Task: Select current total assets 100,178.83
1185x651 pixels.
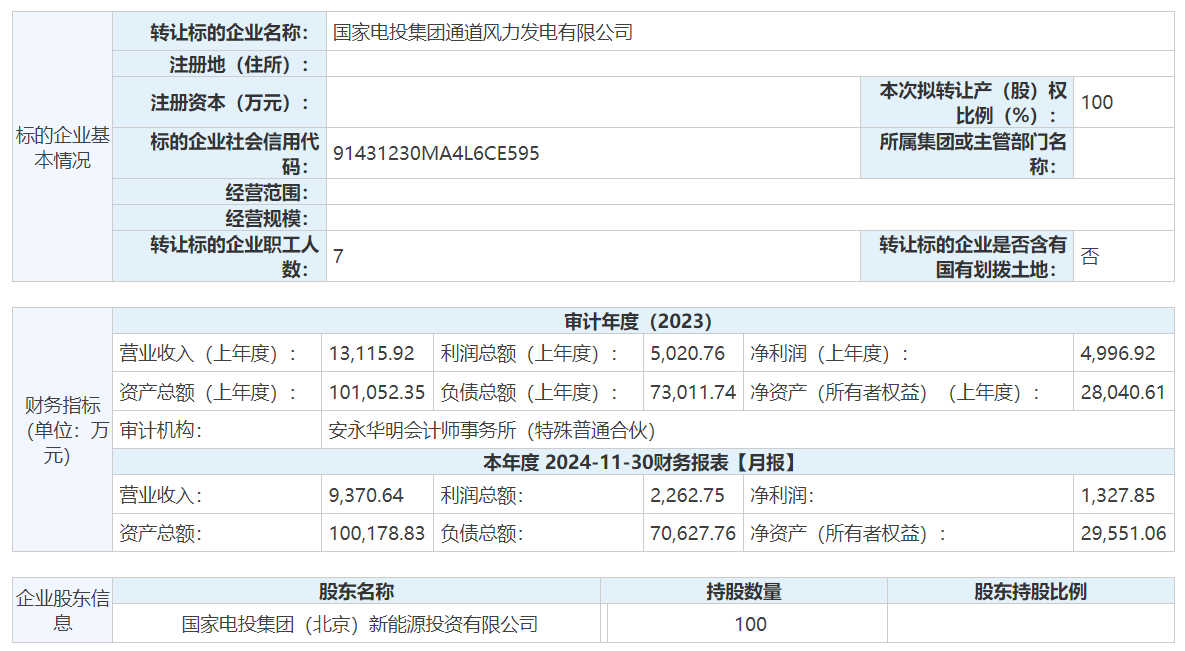Action: pyautogui.click(x=377, y=533)
